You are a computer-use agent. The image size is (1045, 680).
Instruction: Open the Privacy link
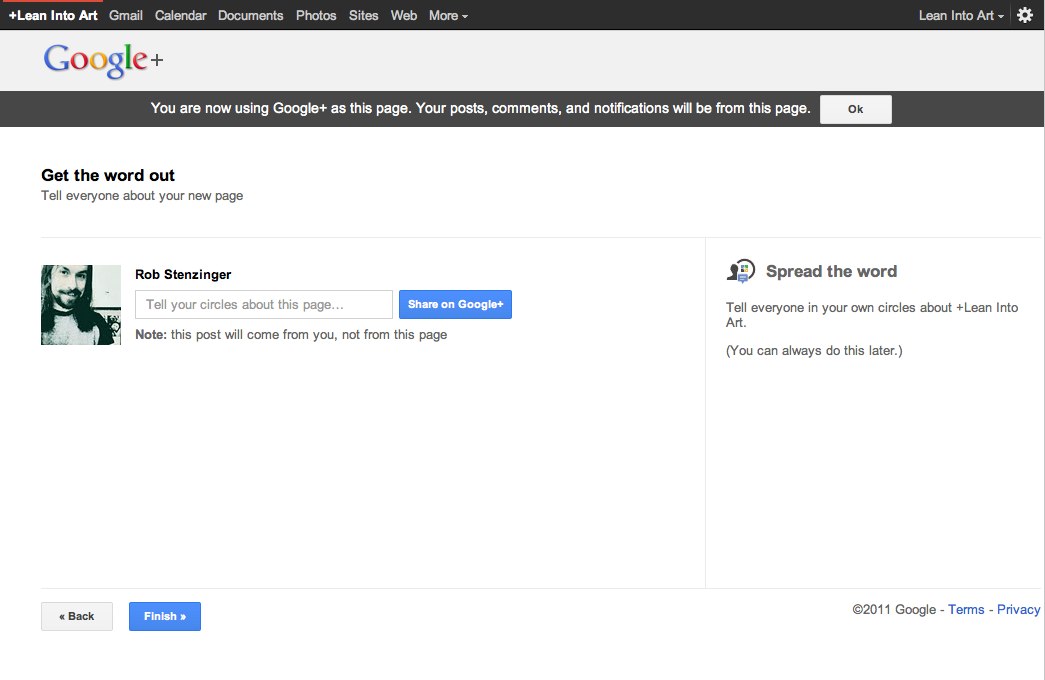(x=1018, y=609)
